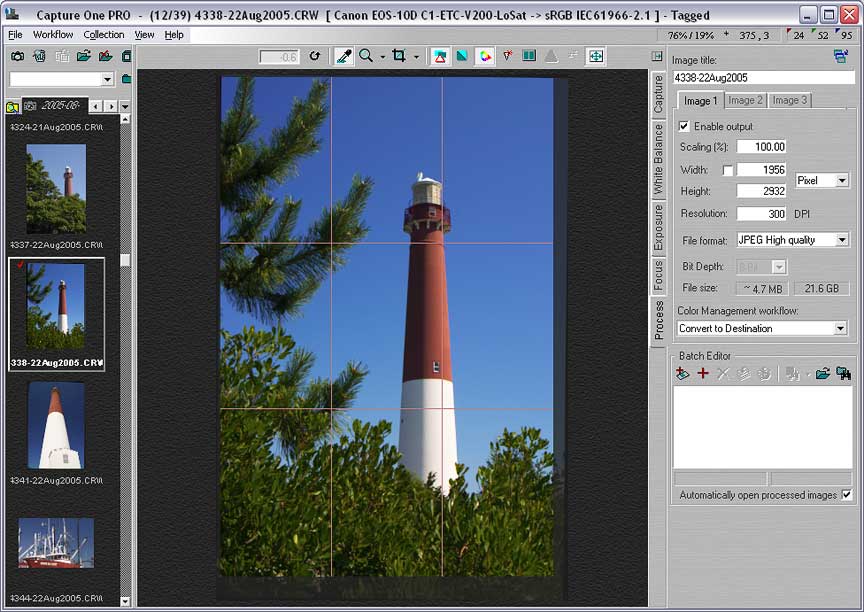
Task: Select the magnifier zoom tool
Action: [366, 56]
